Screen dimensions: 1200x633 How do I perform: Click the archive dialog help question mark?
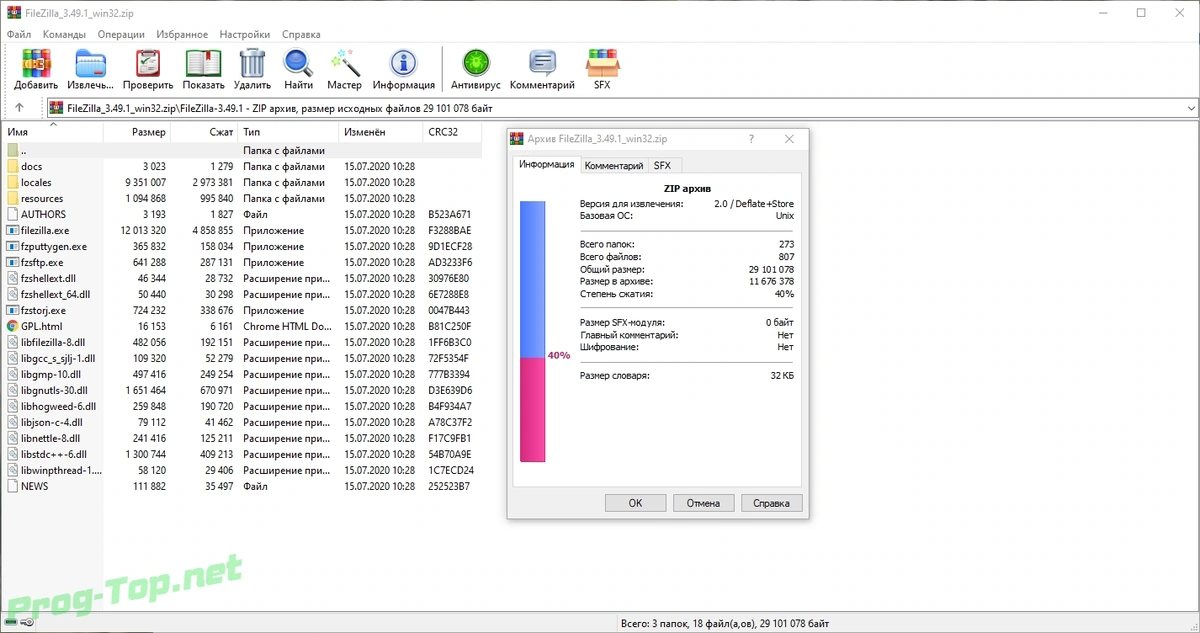click(751, 139)
